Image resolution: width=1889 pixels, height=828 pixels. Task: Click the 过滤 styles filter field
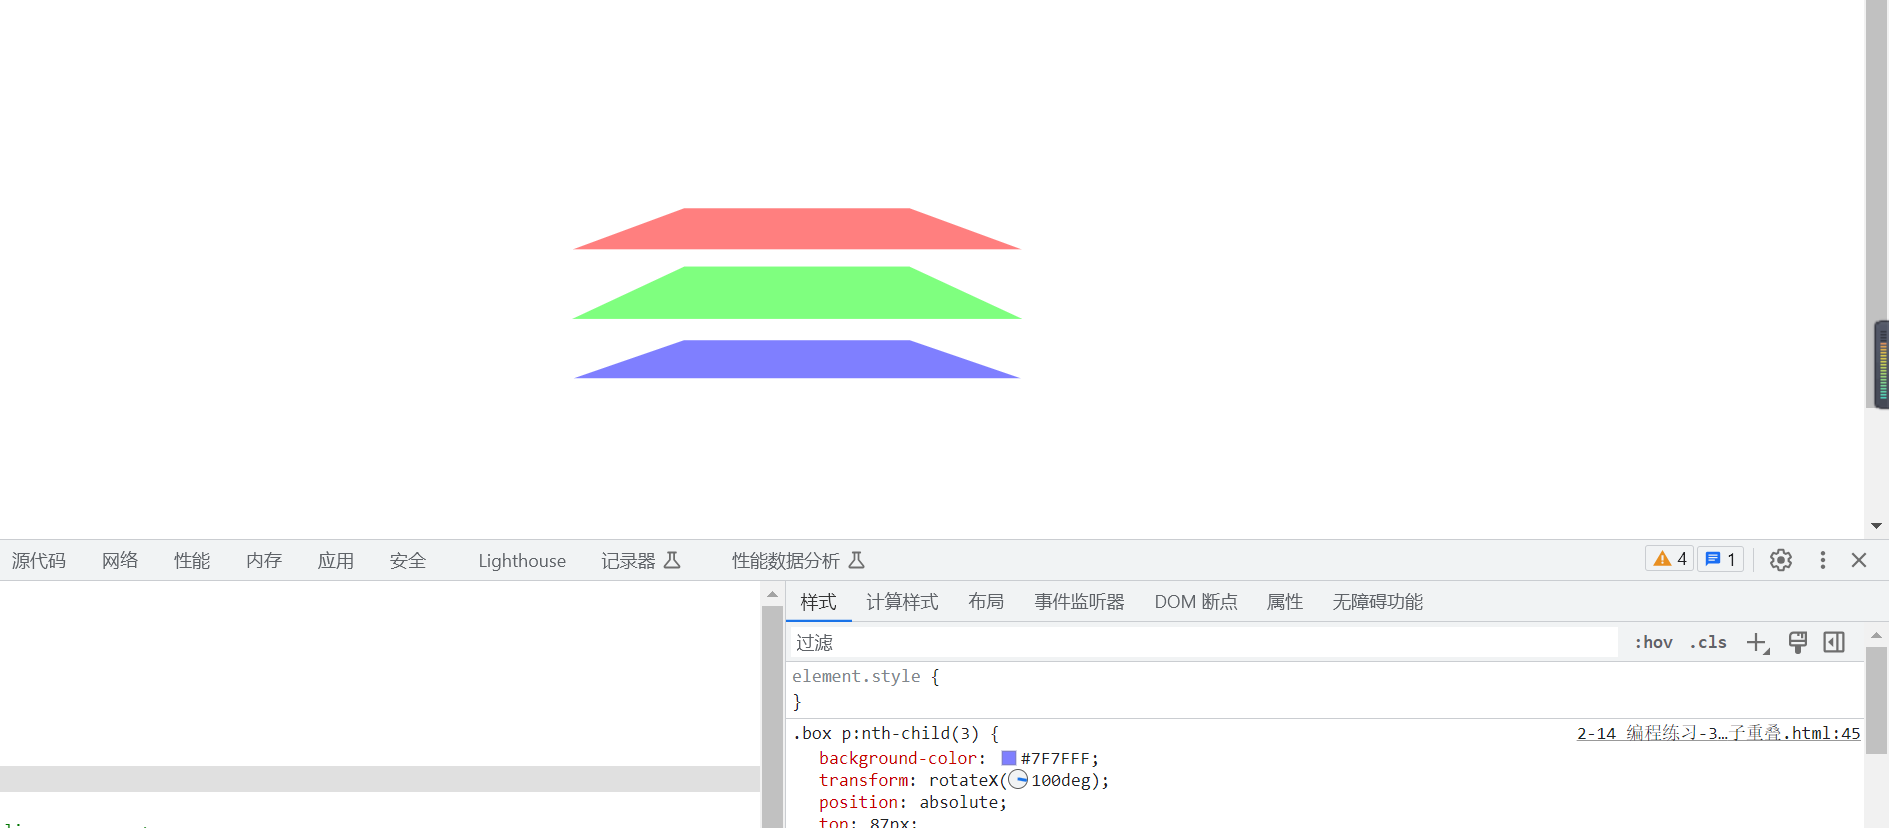(1204, 643)
